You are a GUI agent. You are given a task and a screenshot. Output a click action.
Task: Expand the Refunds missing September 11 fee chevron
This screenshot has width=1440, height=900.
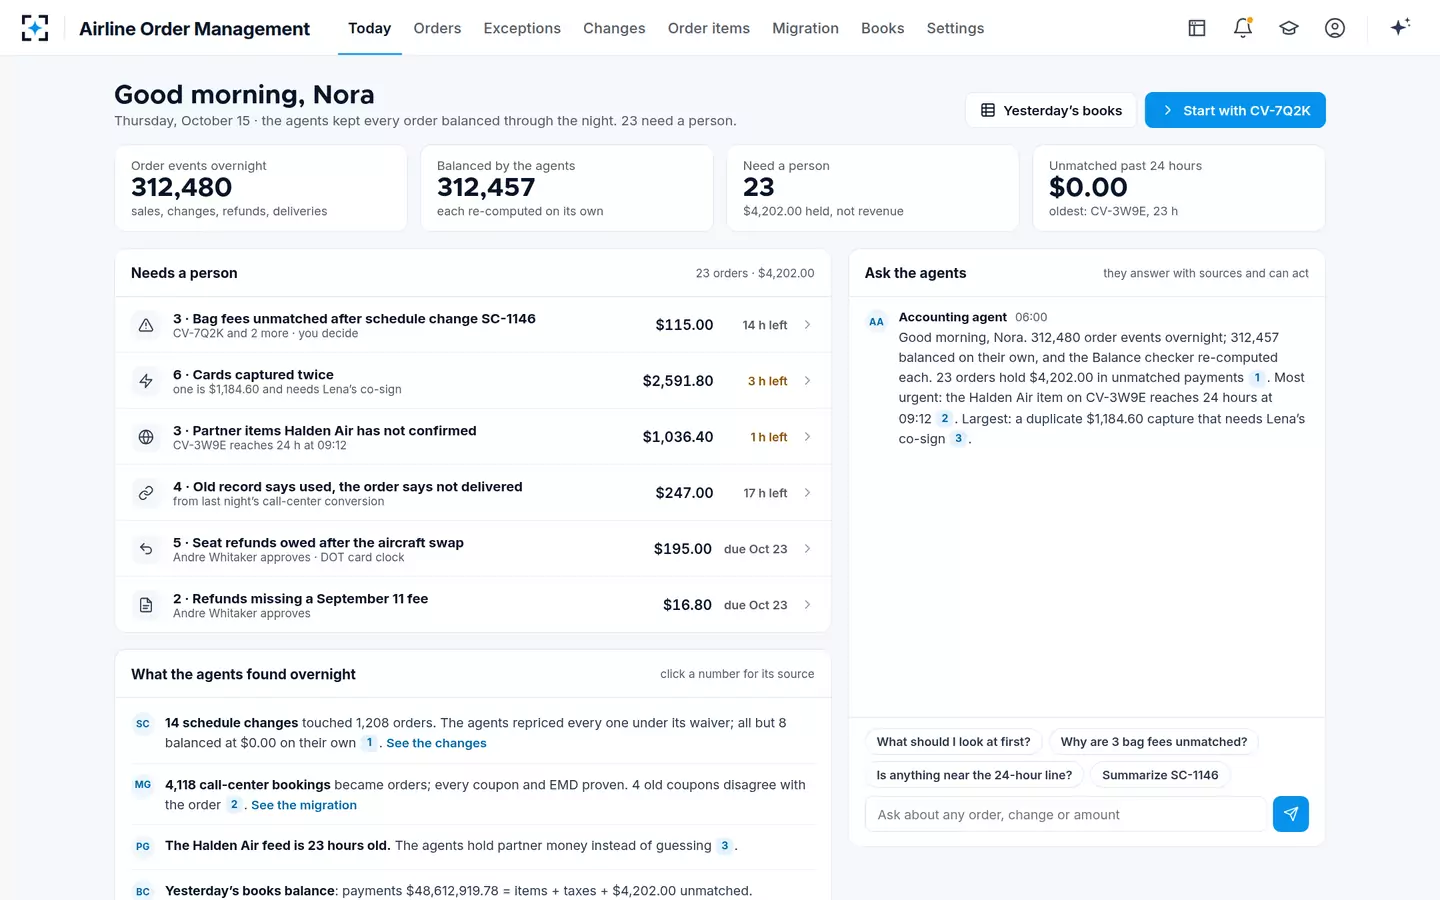pyautogui.click(x=808, y=605)
